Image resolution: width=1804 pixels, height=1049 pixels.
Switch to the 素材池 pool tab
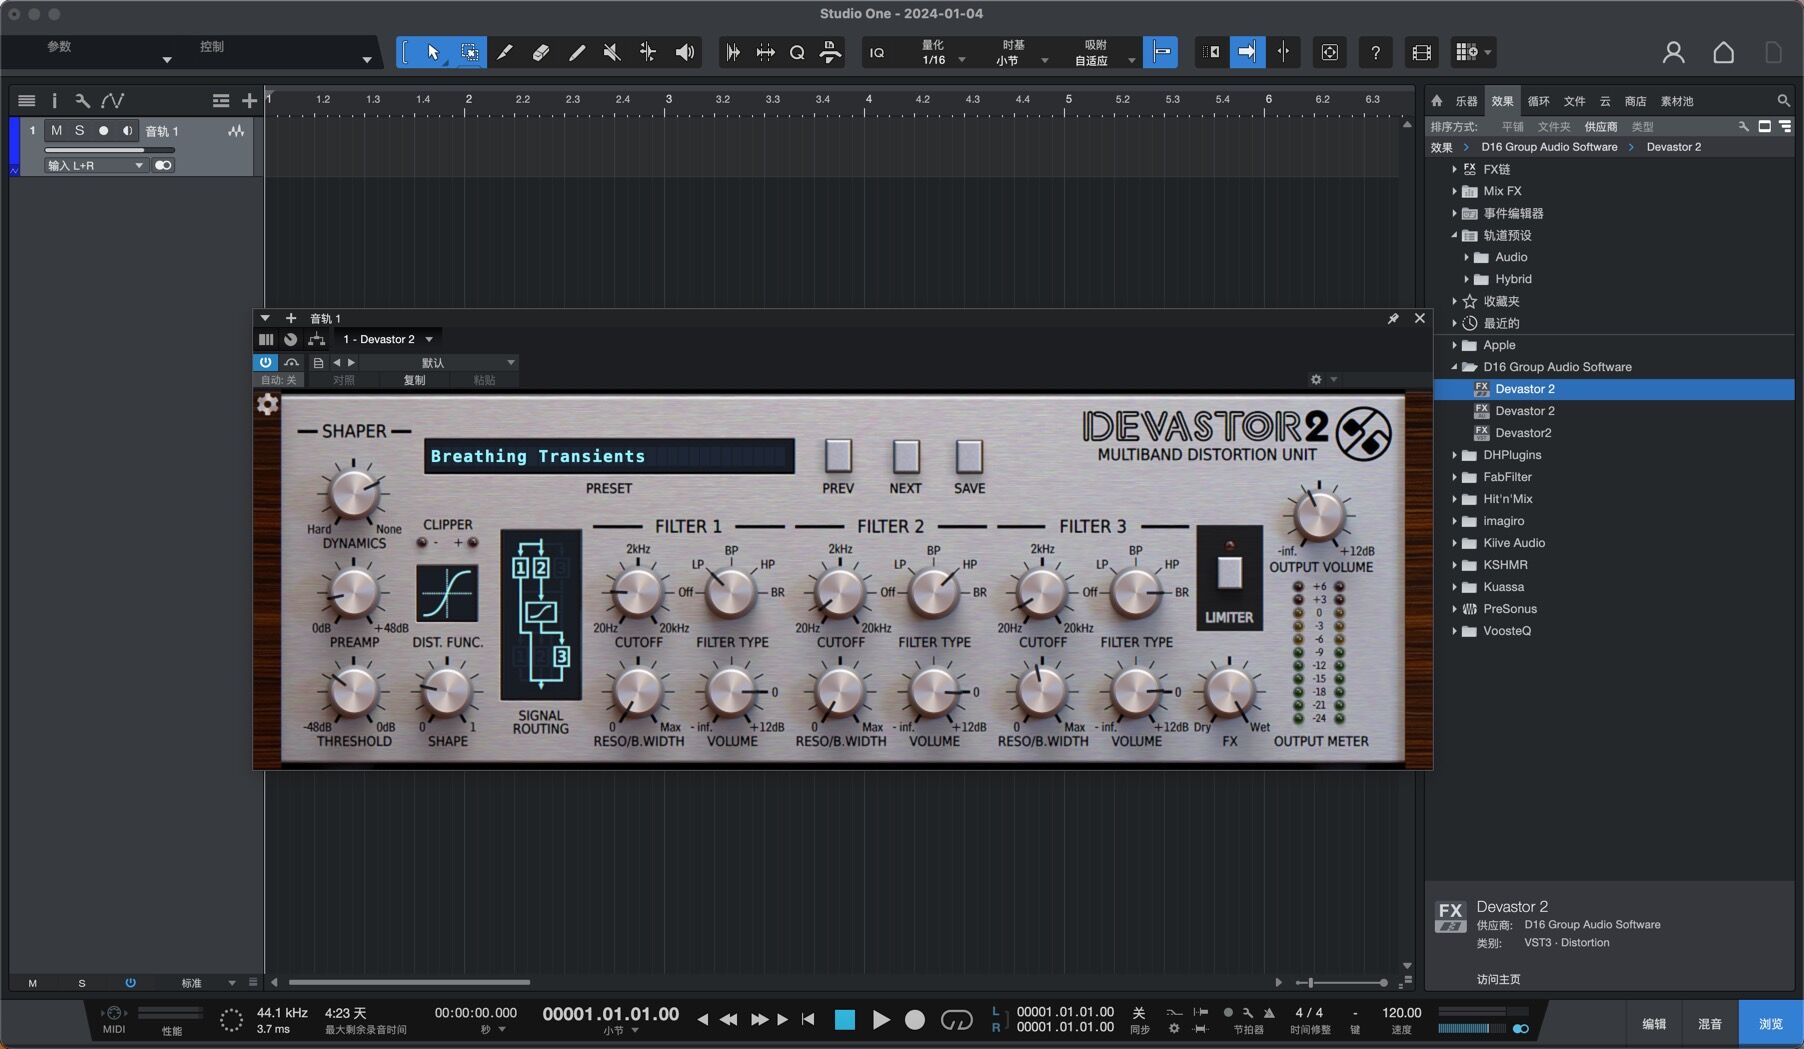[x=1677, y=101]
